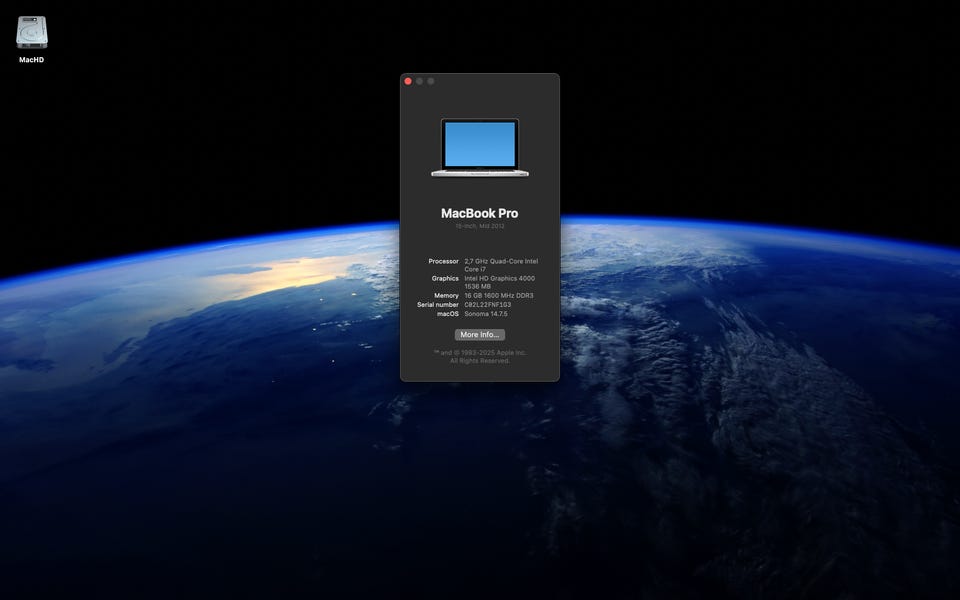Click the Memory label
The height and width of the screenshot is (600, 960).
(x=446, y=296)
